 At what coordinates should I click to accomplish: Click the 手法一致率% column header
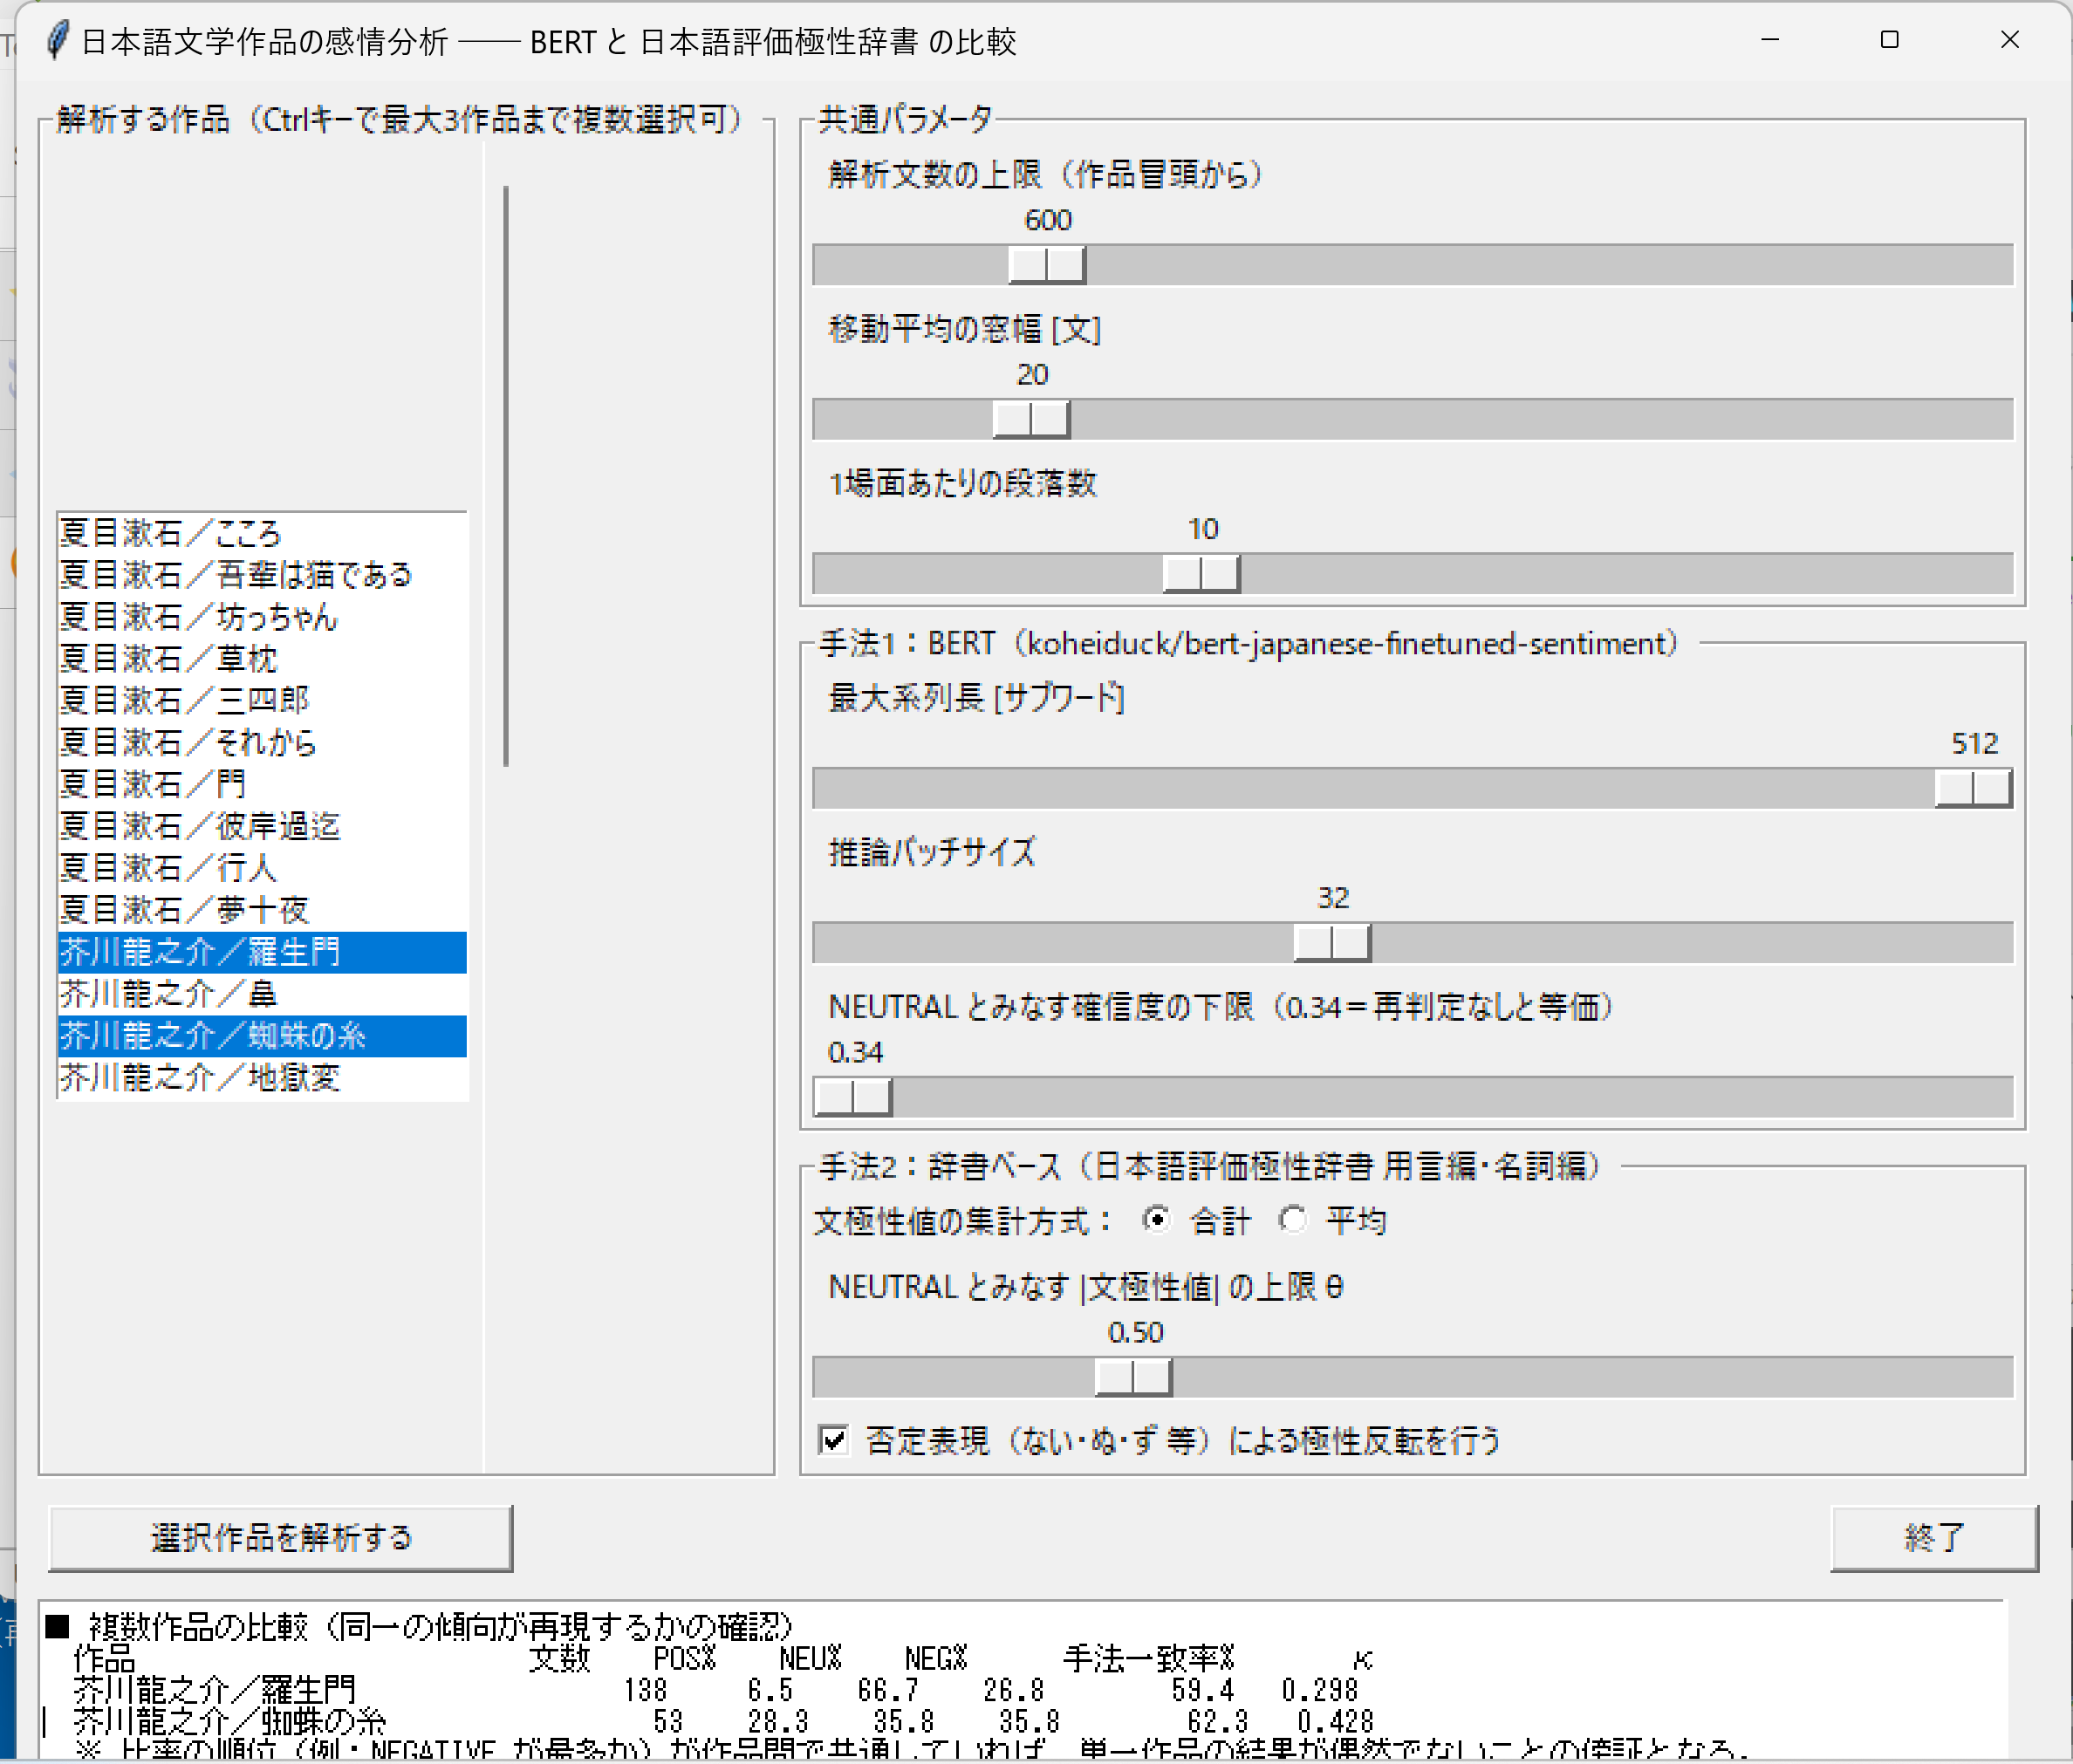coord(1149,1659)
